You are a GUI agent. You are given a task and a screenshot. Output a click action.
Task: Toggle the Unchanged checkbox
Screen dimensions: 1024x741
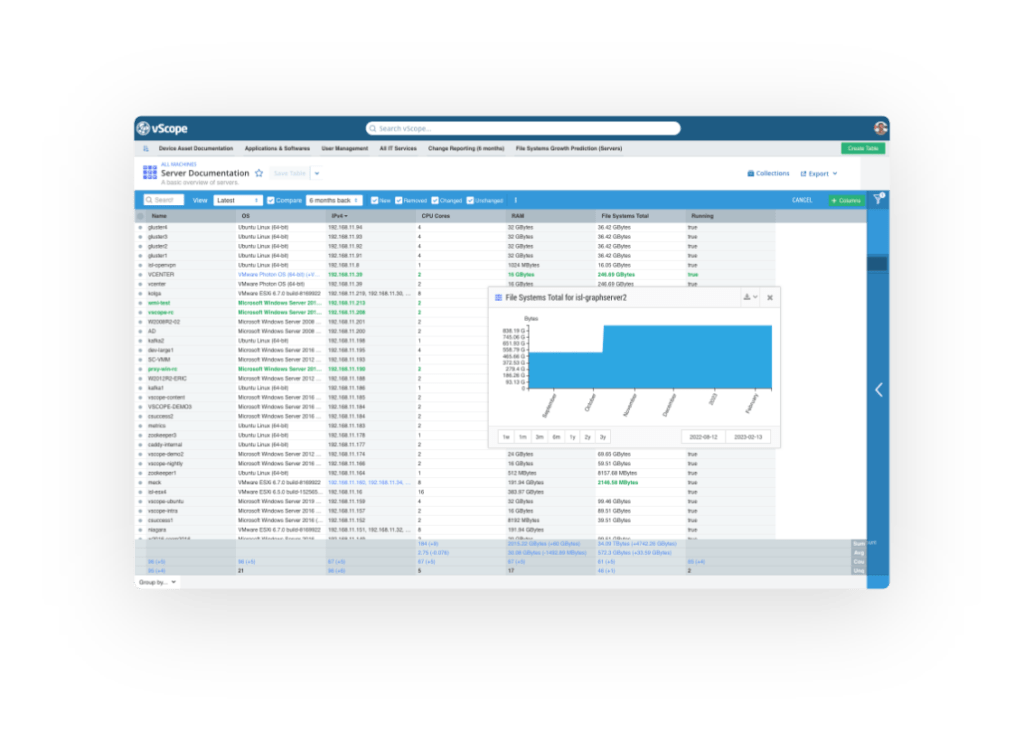point(470,200)
